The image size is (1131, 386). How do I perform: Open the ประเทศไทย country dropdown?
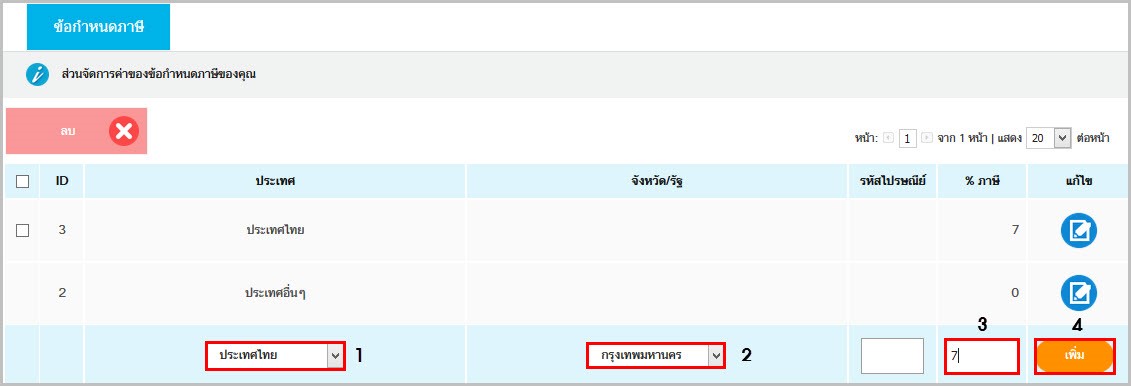coord(275,355)
